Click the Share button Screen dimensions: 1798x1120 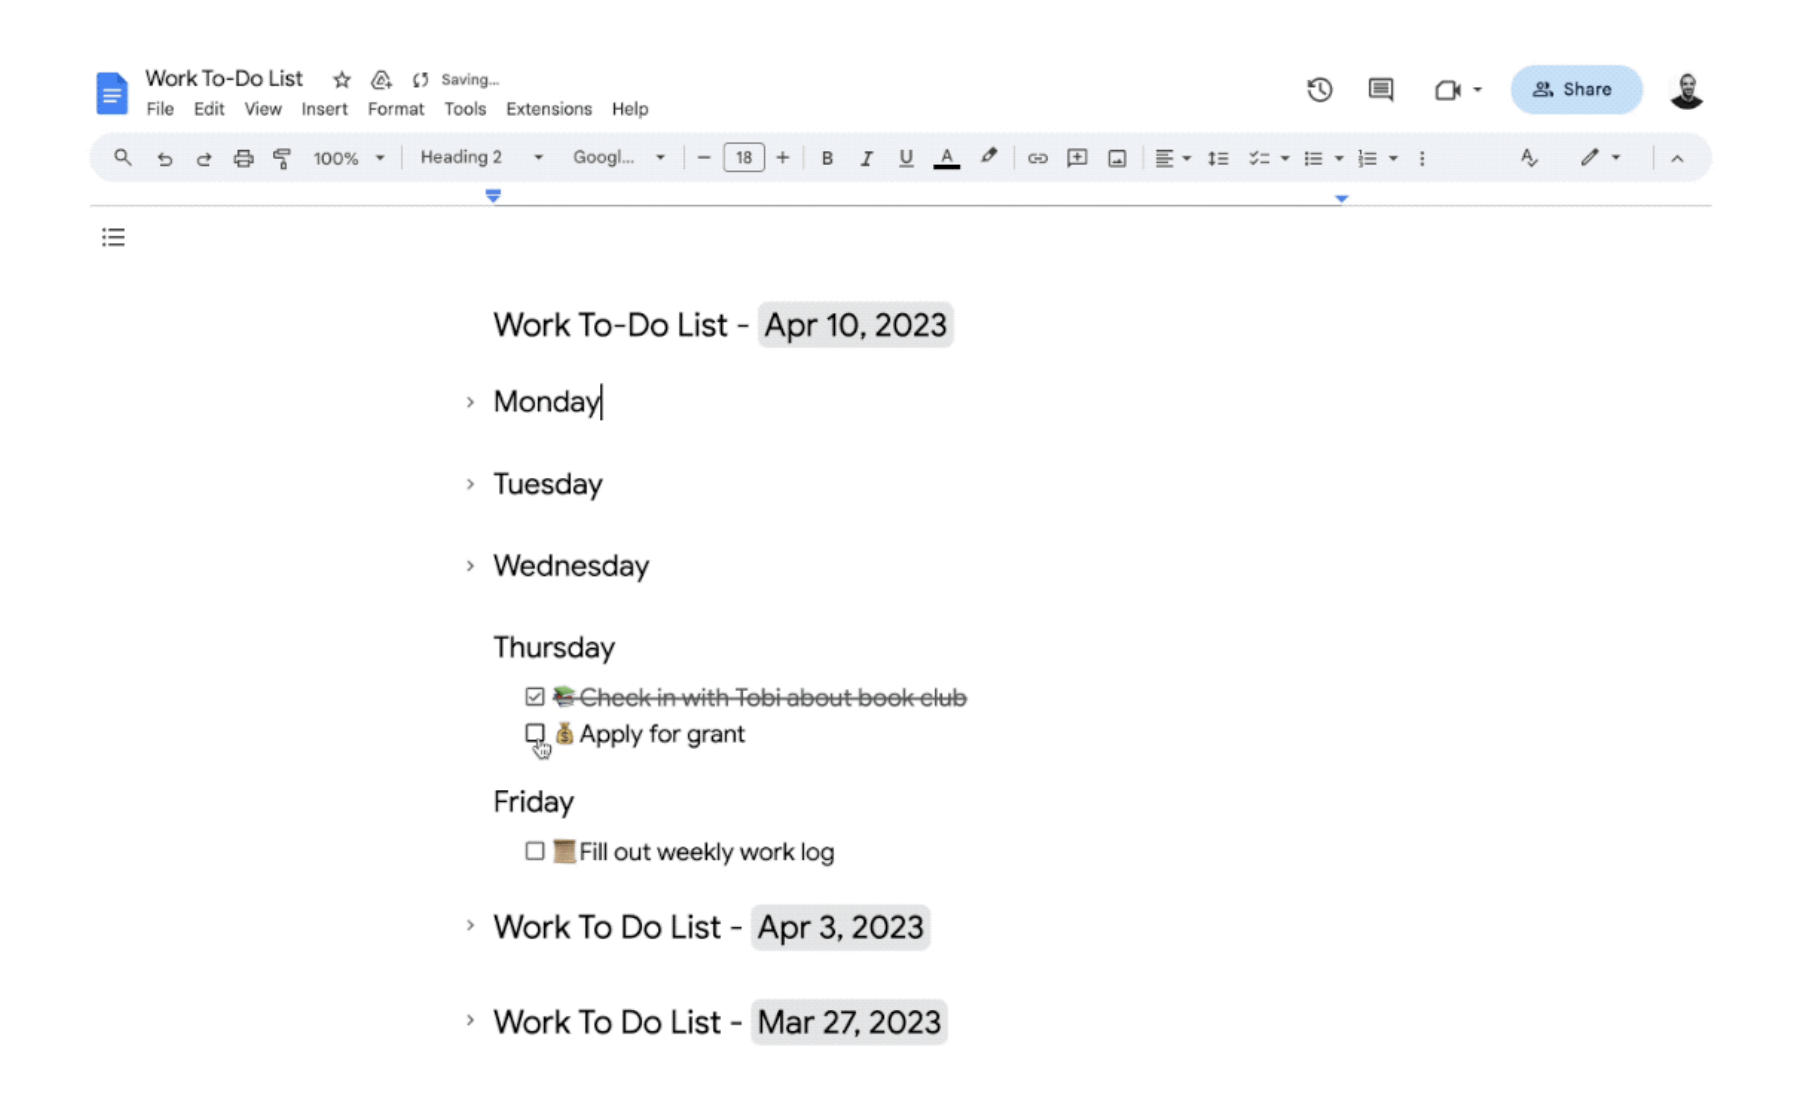1575,90
